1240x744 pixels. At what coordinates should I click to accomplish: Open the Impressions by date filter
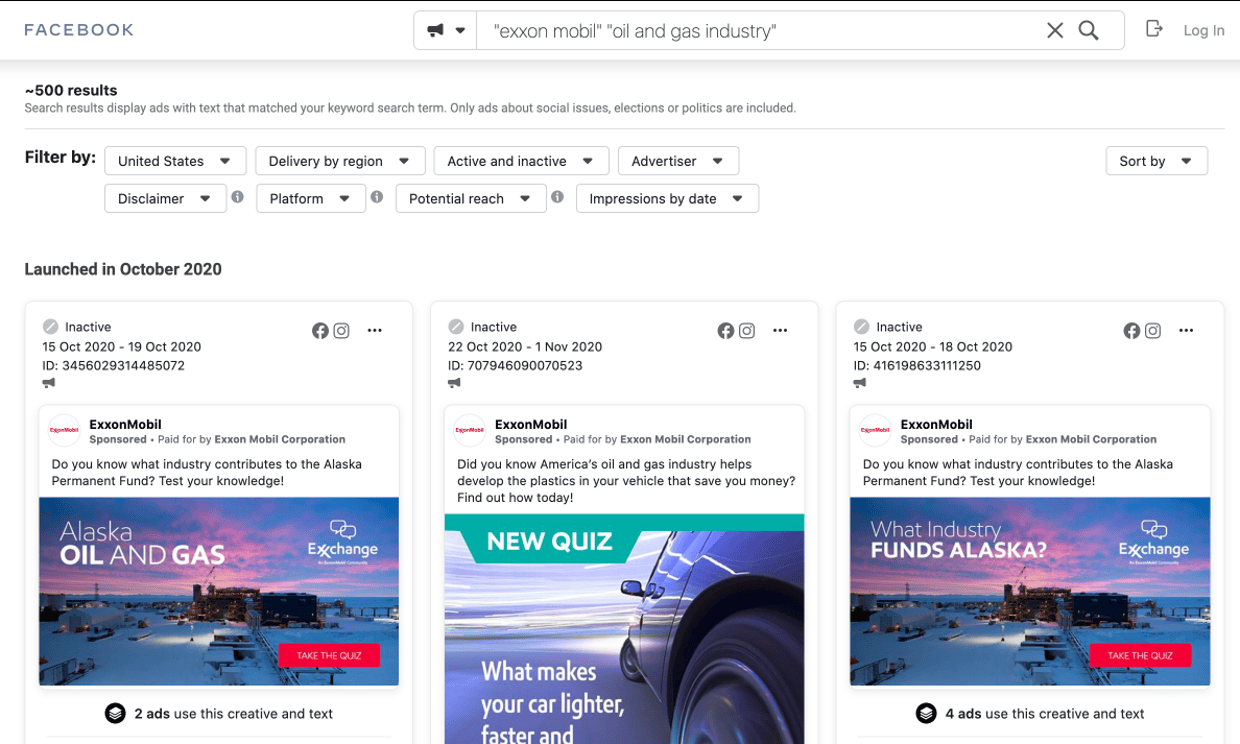pyautogui.click(x=667, y=199)
